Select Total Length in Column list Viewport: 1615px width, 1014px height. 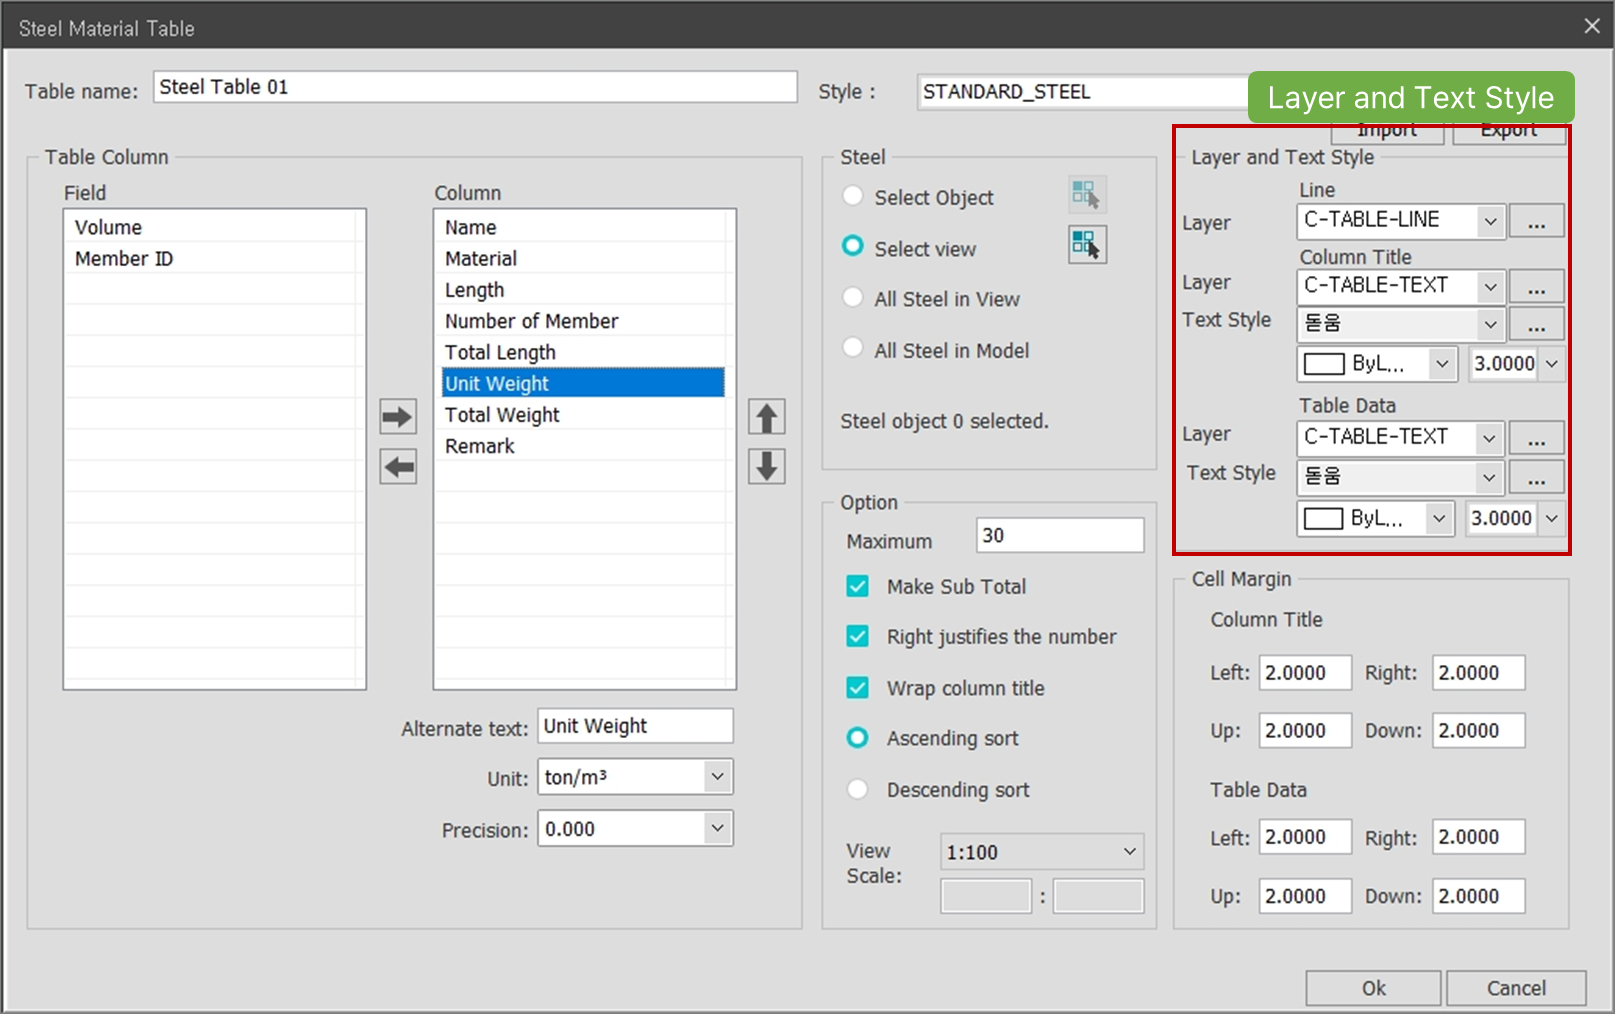pos(584,352)
